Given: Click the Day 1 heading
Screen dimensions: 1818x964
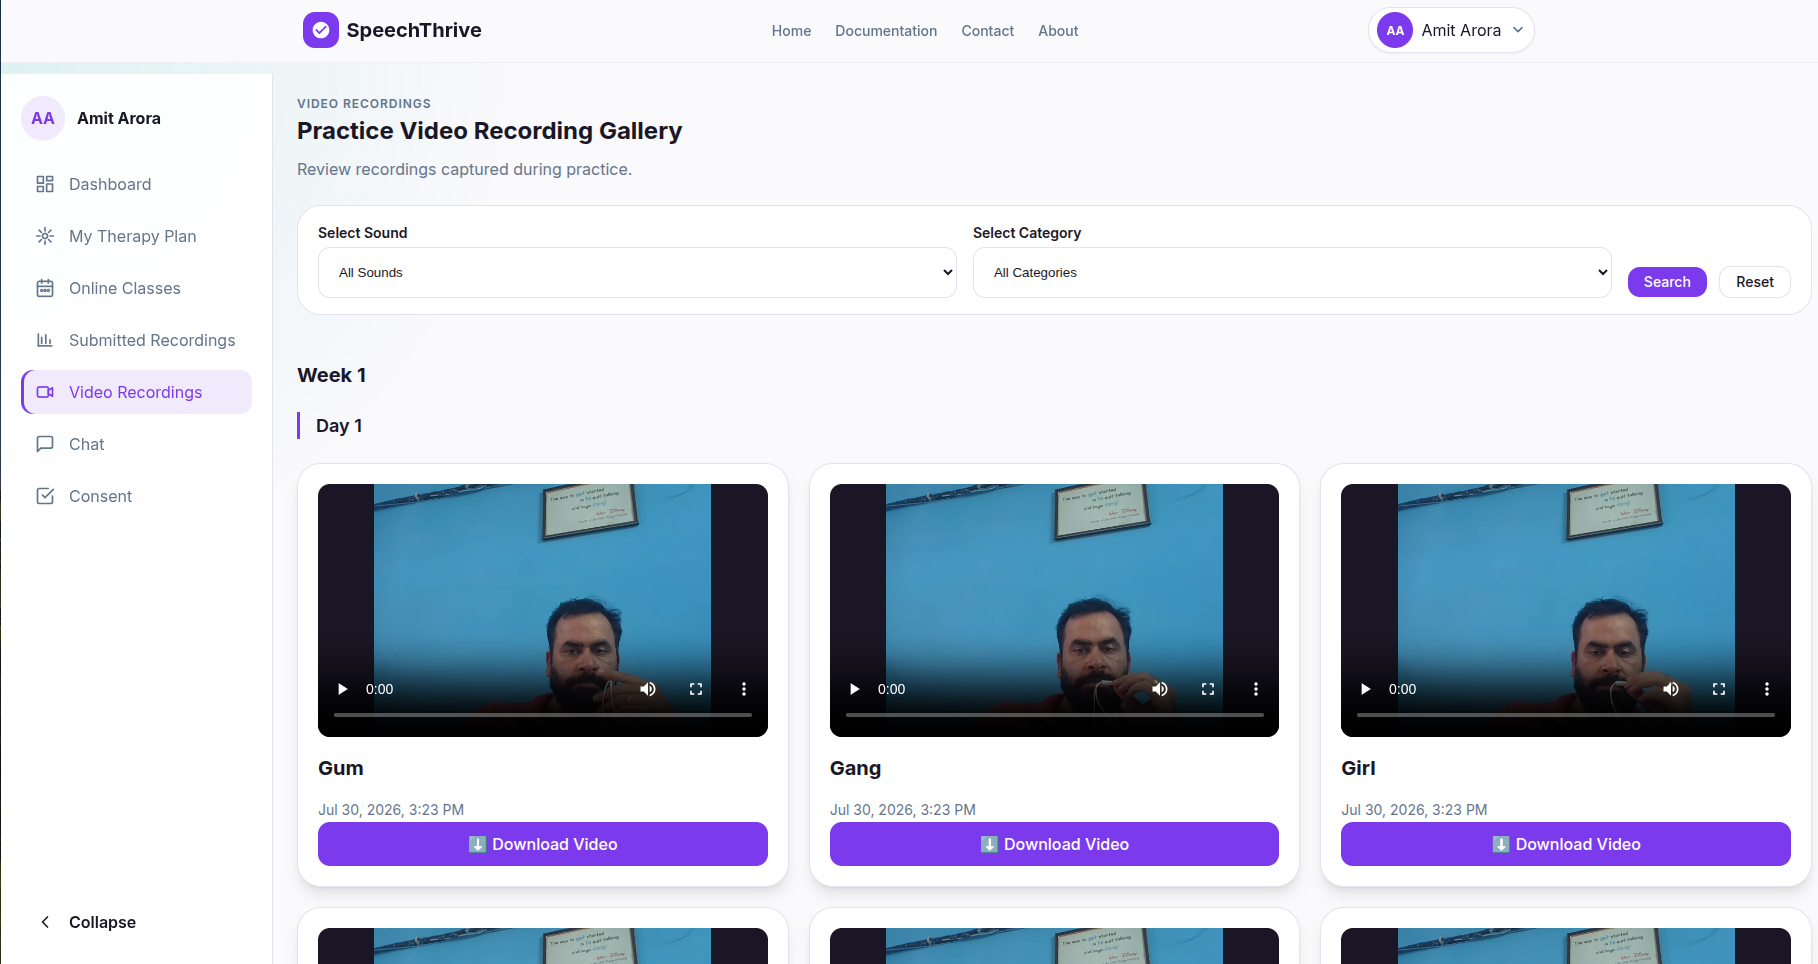Looking at the screenshot, I should pos(339,426).
